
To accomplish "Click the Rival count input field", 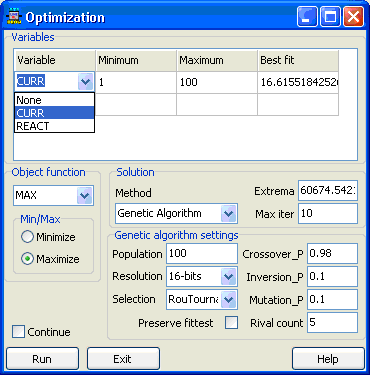I will point(332,322).
